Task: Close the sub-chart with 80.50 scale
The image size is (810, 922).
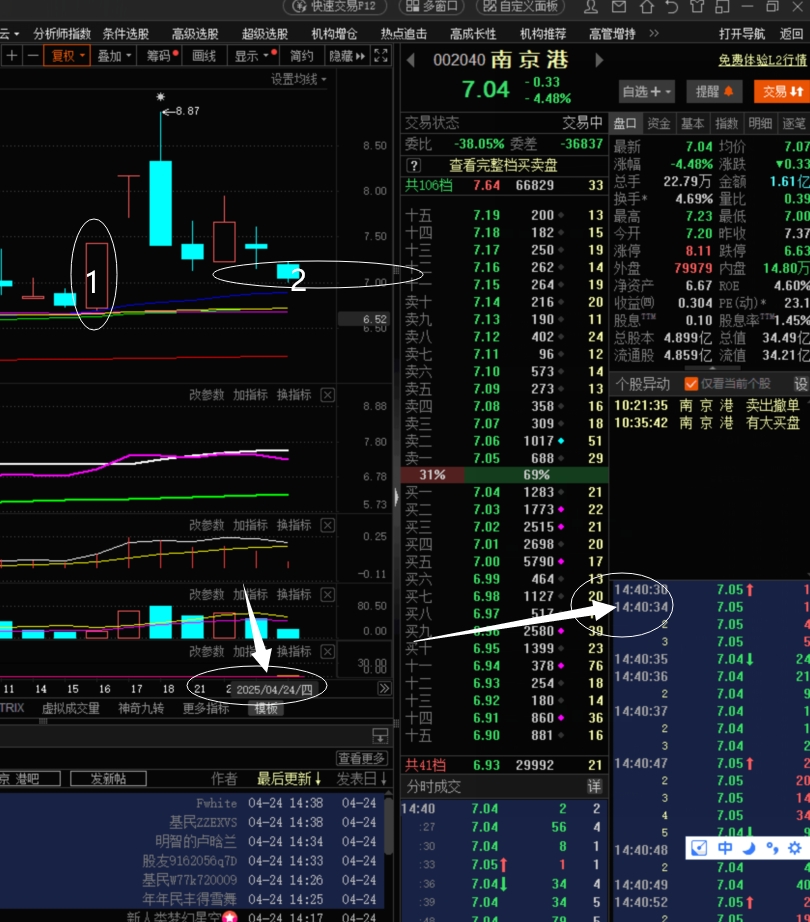Action: (327, 594)
